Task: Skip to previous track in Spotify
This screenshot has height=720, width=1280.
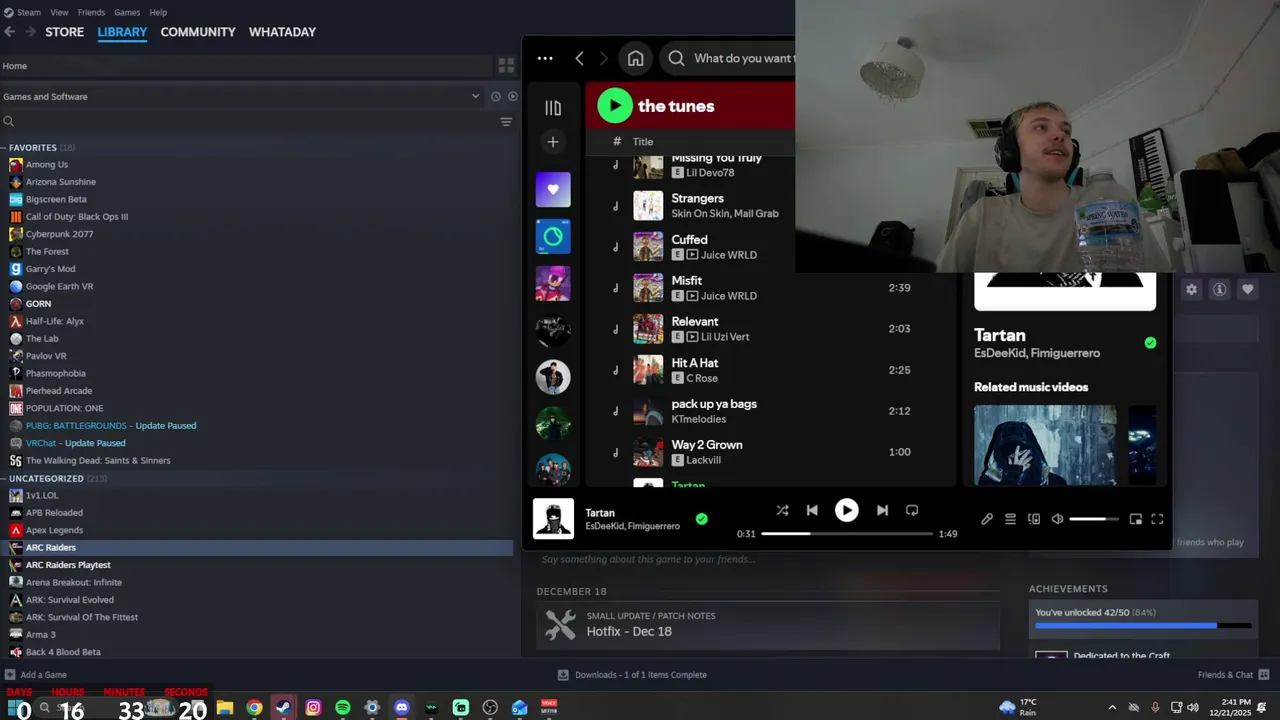Action: click(x=812, y=510)
